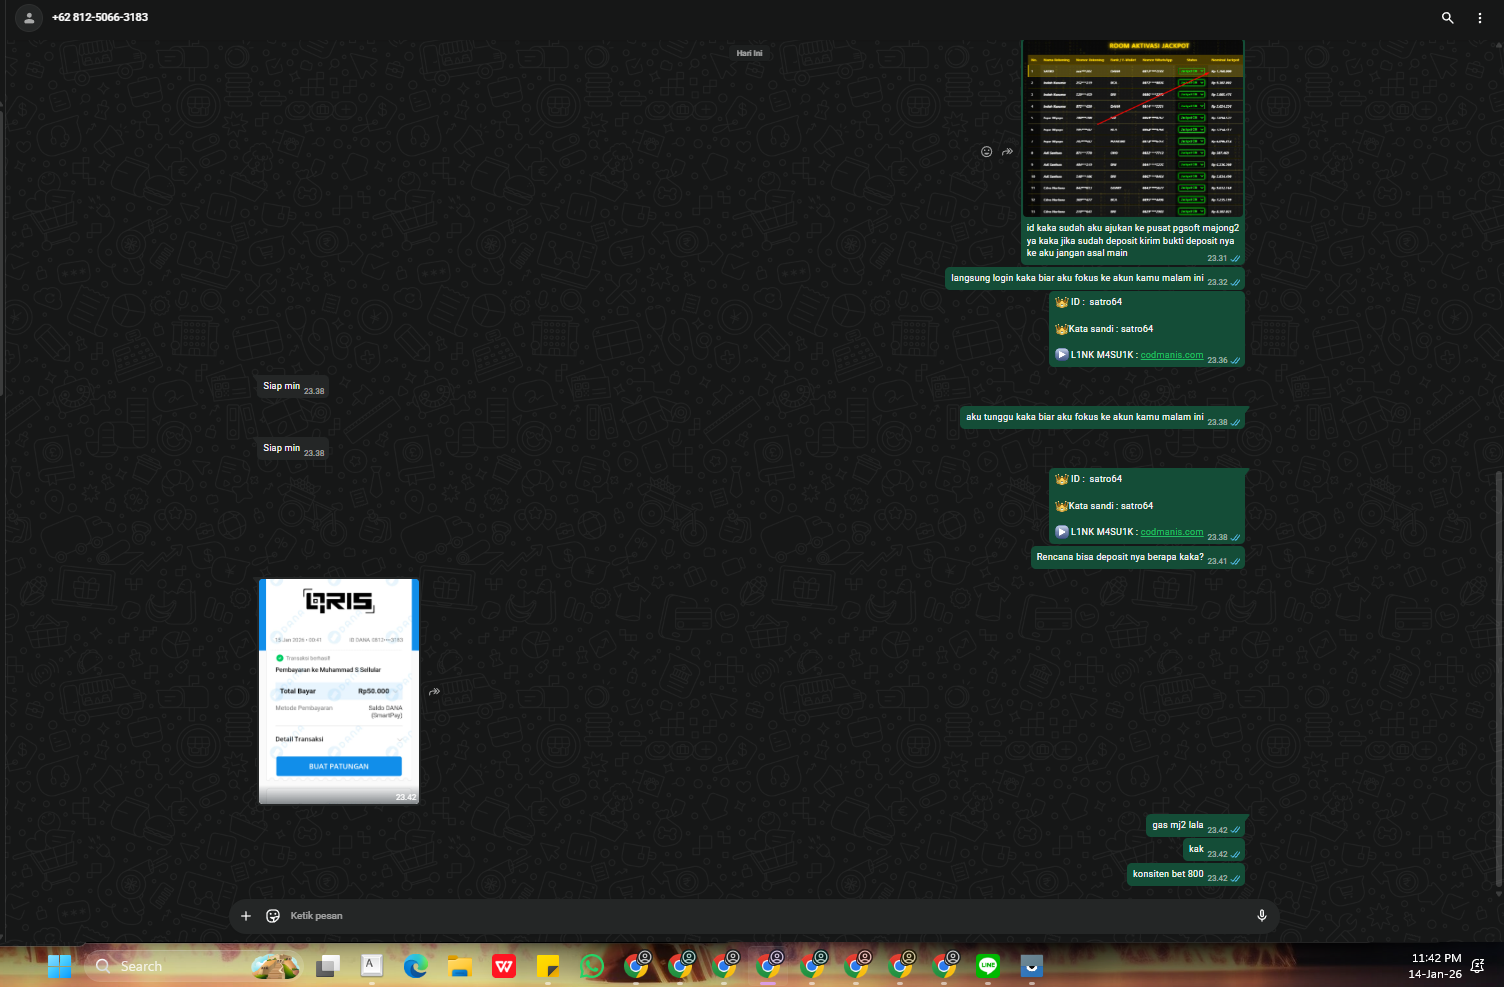Forward the QRIS payment receipt image
The width and height of the screenshot is (1504, 987).
[x=434, y=692]
